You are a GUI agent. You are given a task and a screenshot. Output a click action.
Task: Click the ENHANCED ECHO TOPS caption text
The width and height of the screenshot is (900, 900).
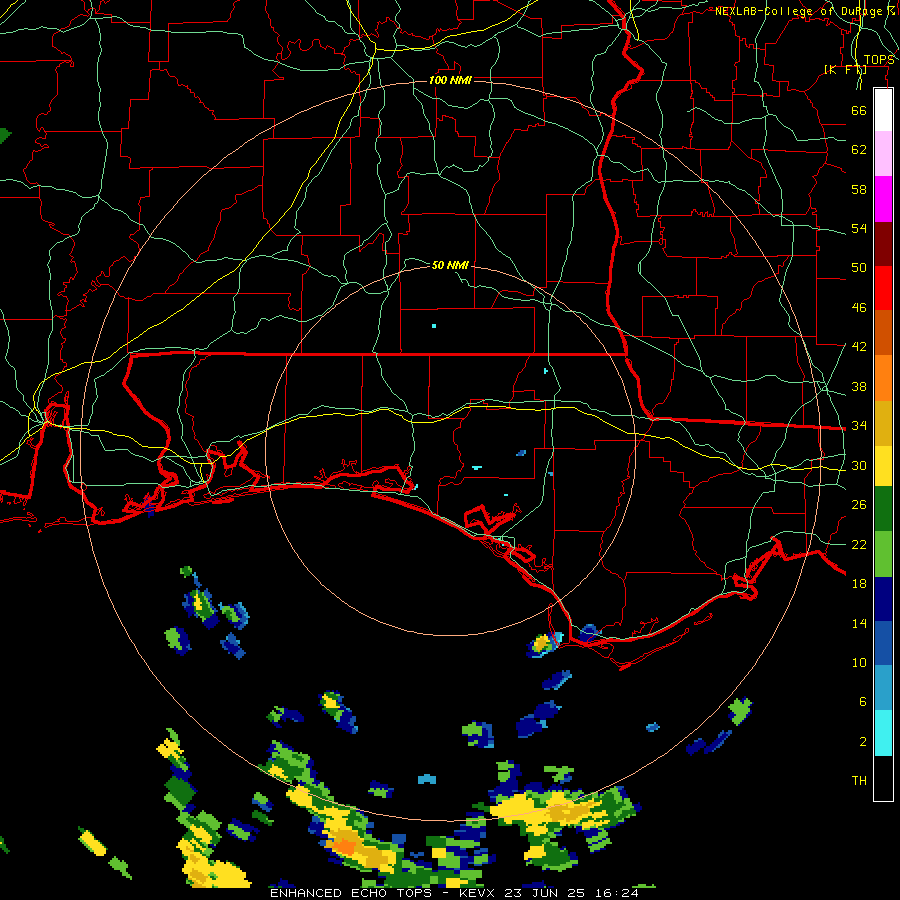click(351, 893)
